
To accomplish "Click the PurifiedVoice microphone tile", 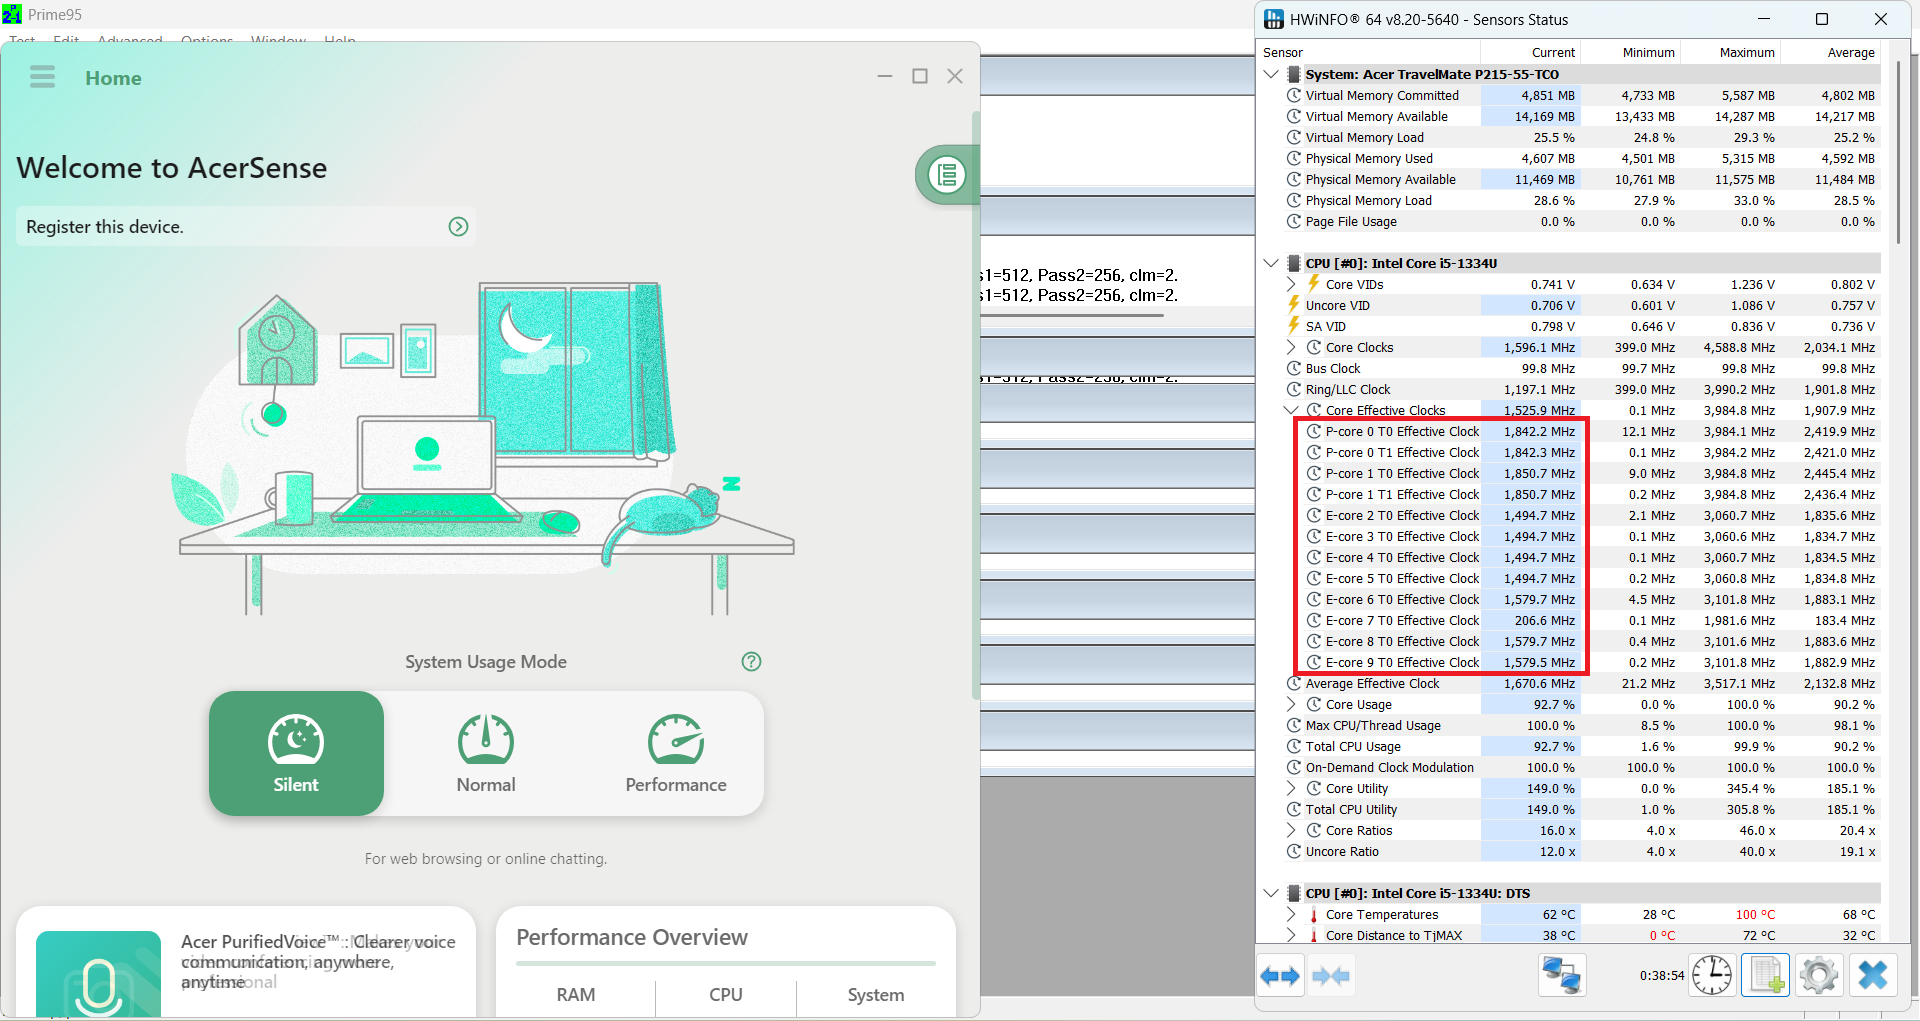I will click(x=98, y=974).
